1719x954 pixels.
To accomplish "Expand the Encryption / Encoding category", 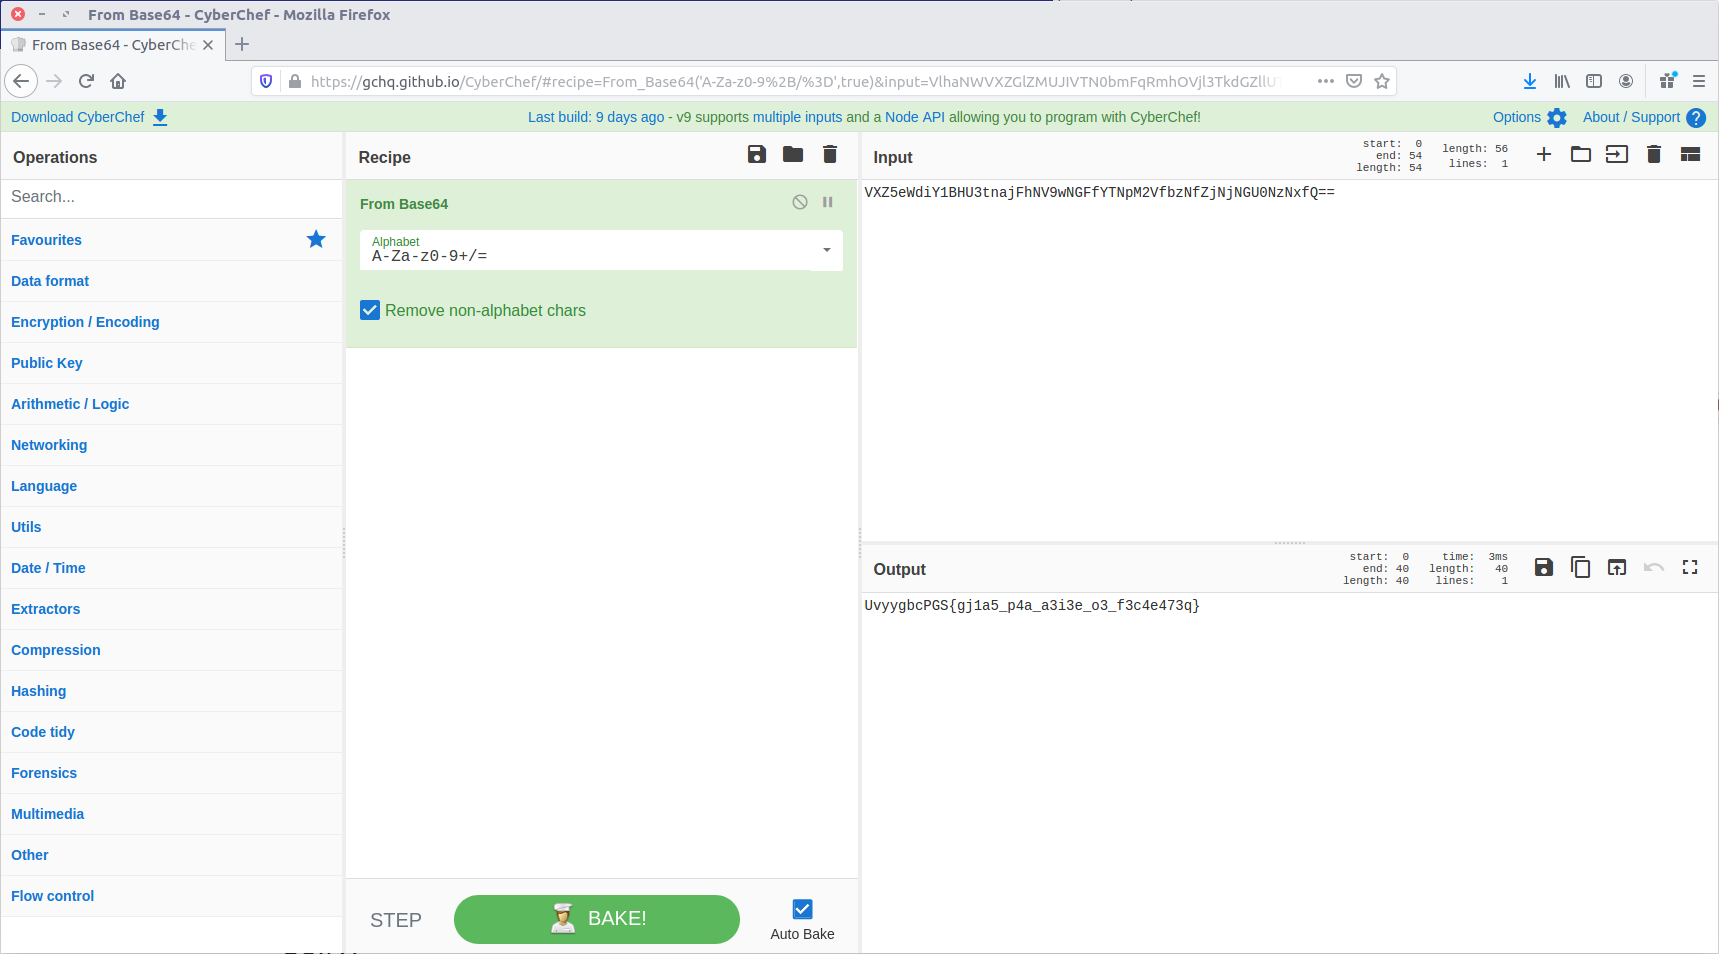I will pos(85,322).
